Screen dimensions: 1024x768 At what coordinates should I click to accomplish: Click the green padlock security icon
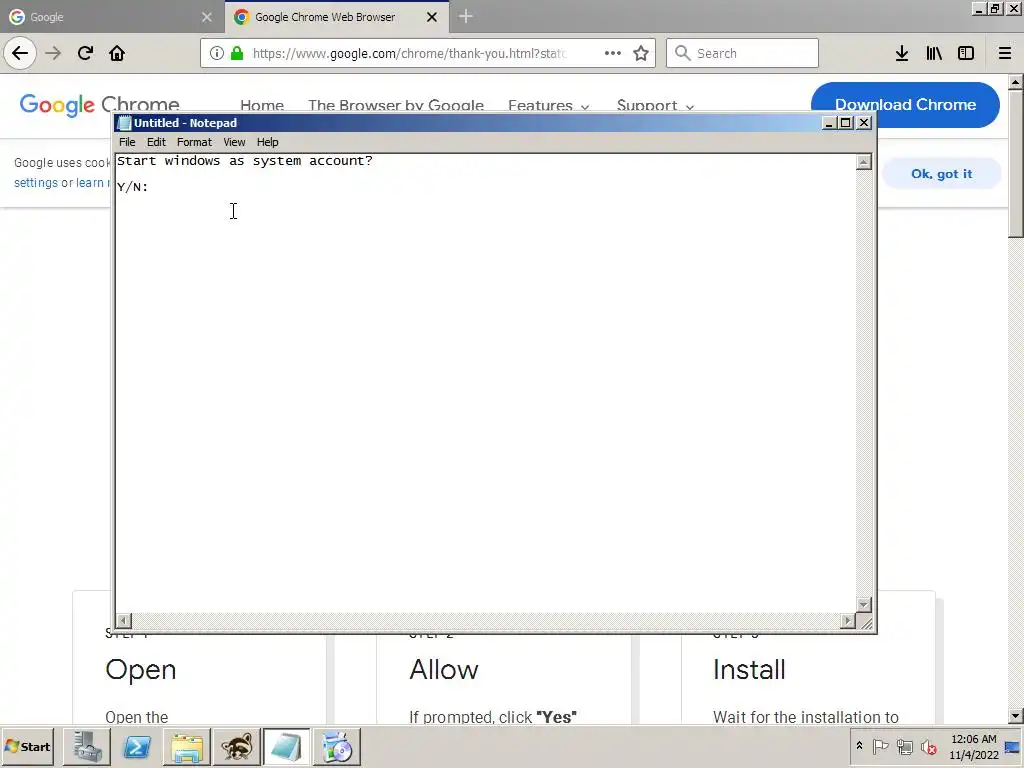click(x=237, y=53)
